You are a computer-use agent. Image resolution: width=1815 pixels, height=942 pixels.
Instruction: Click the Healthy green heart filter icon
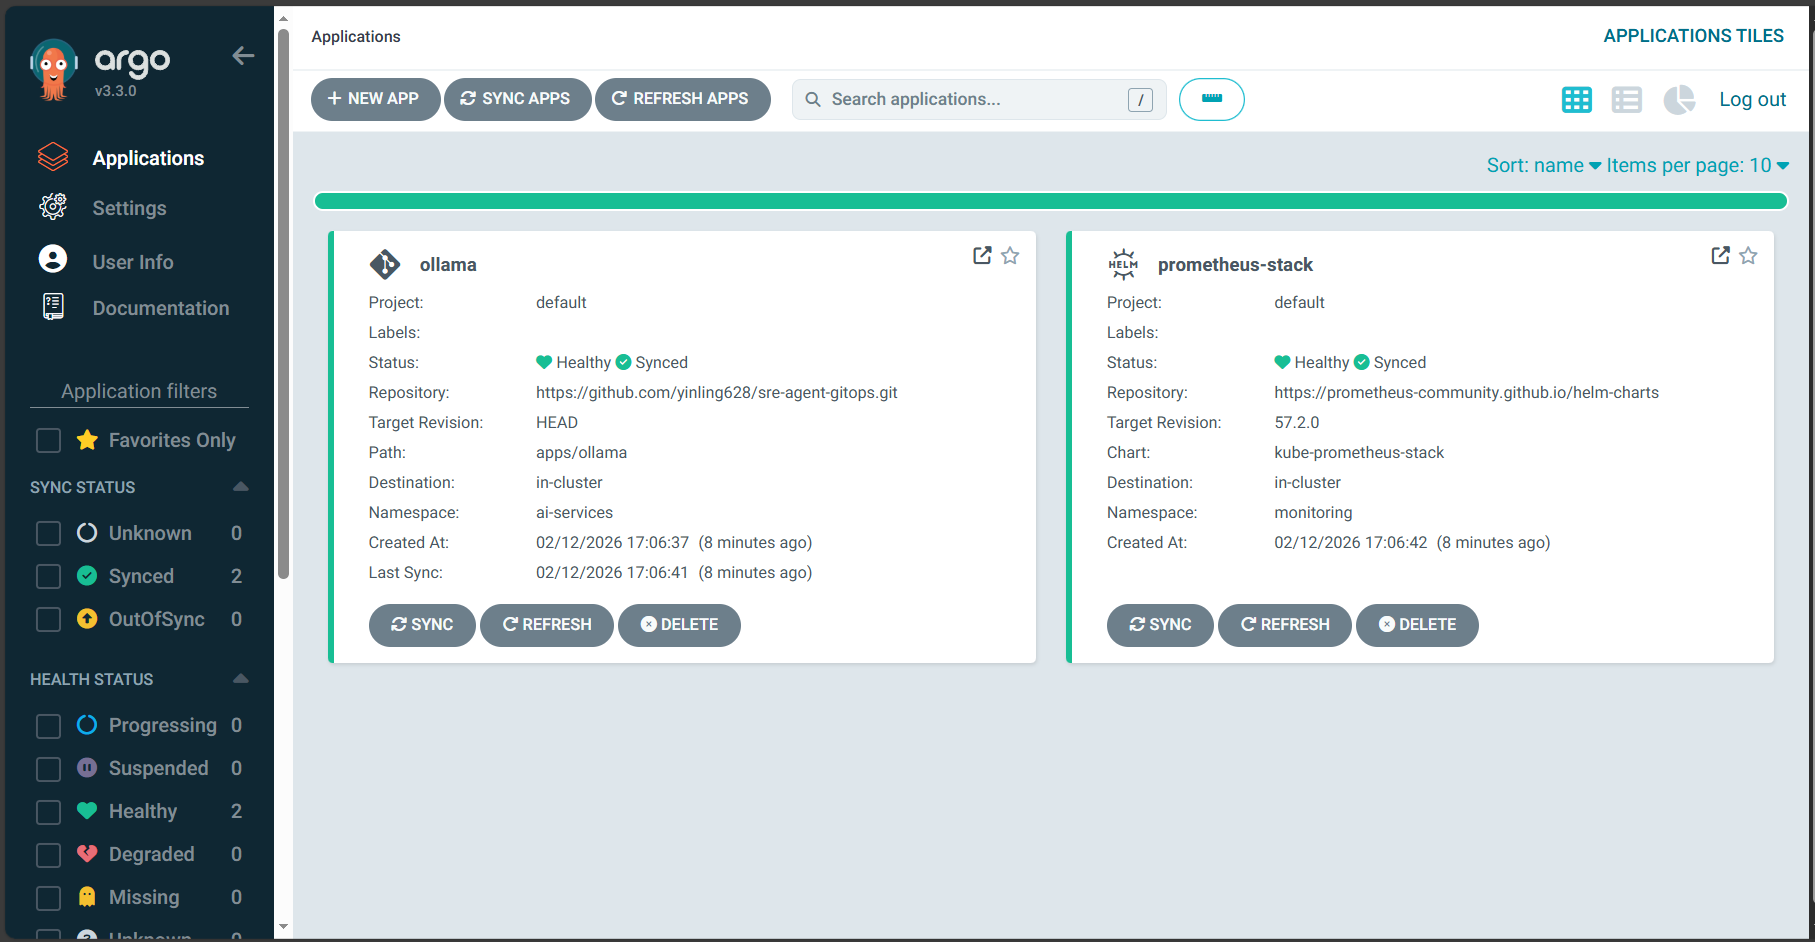pos(87,810)
